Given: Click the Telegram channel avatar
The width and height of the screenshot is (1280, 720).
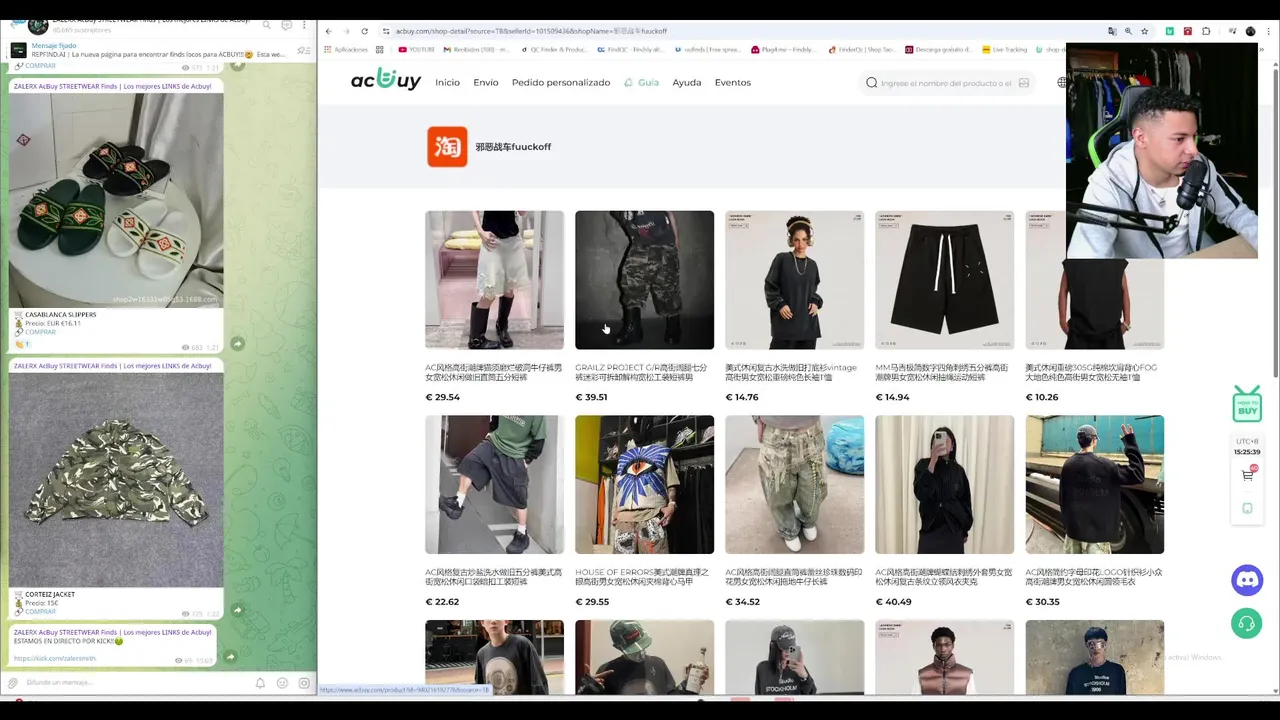Looking at the screenshot, I should tap(38, 25).
